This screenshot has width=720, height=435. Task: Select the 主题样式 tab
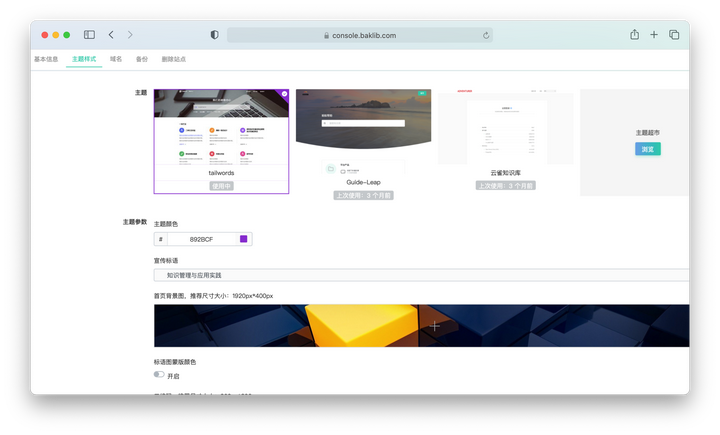point(84,59)
